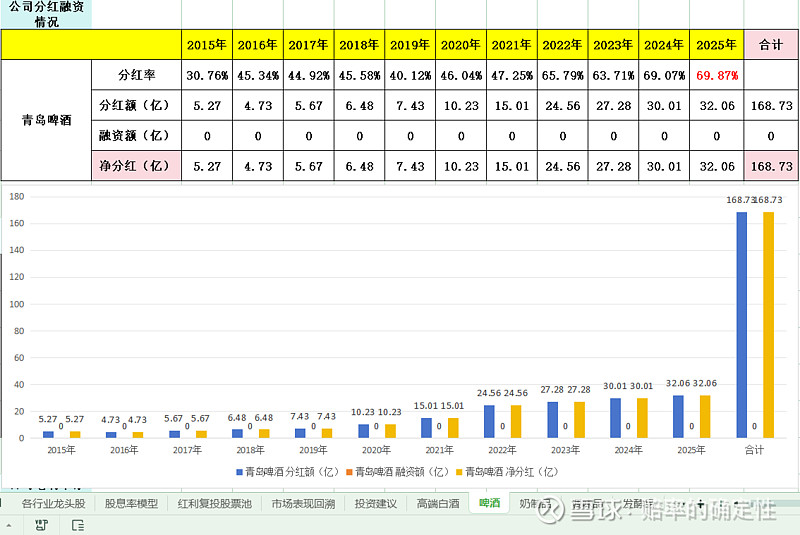The height and width of the screenshot is (535, 800).
Task: Select the 融资额（亿） row label cell
Action: coord(136,136)
